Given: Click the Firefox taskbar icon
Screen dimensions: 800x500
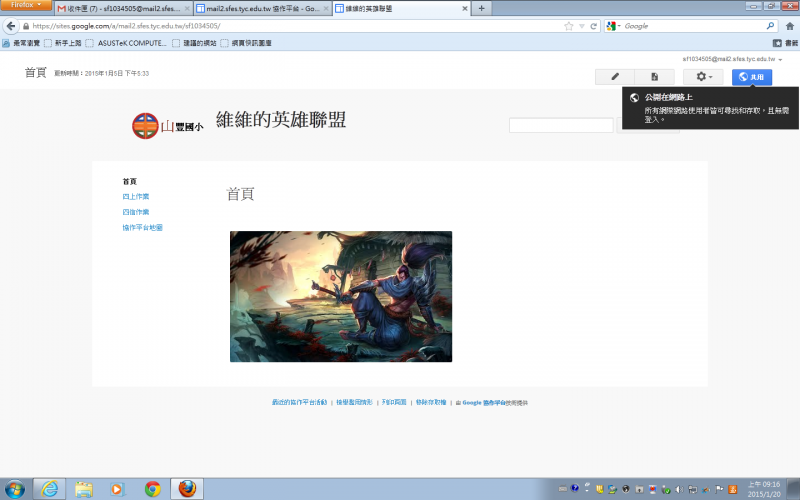Looking at the screenshot, I should pyautogui.click(x=187, y=489).
